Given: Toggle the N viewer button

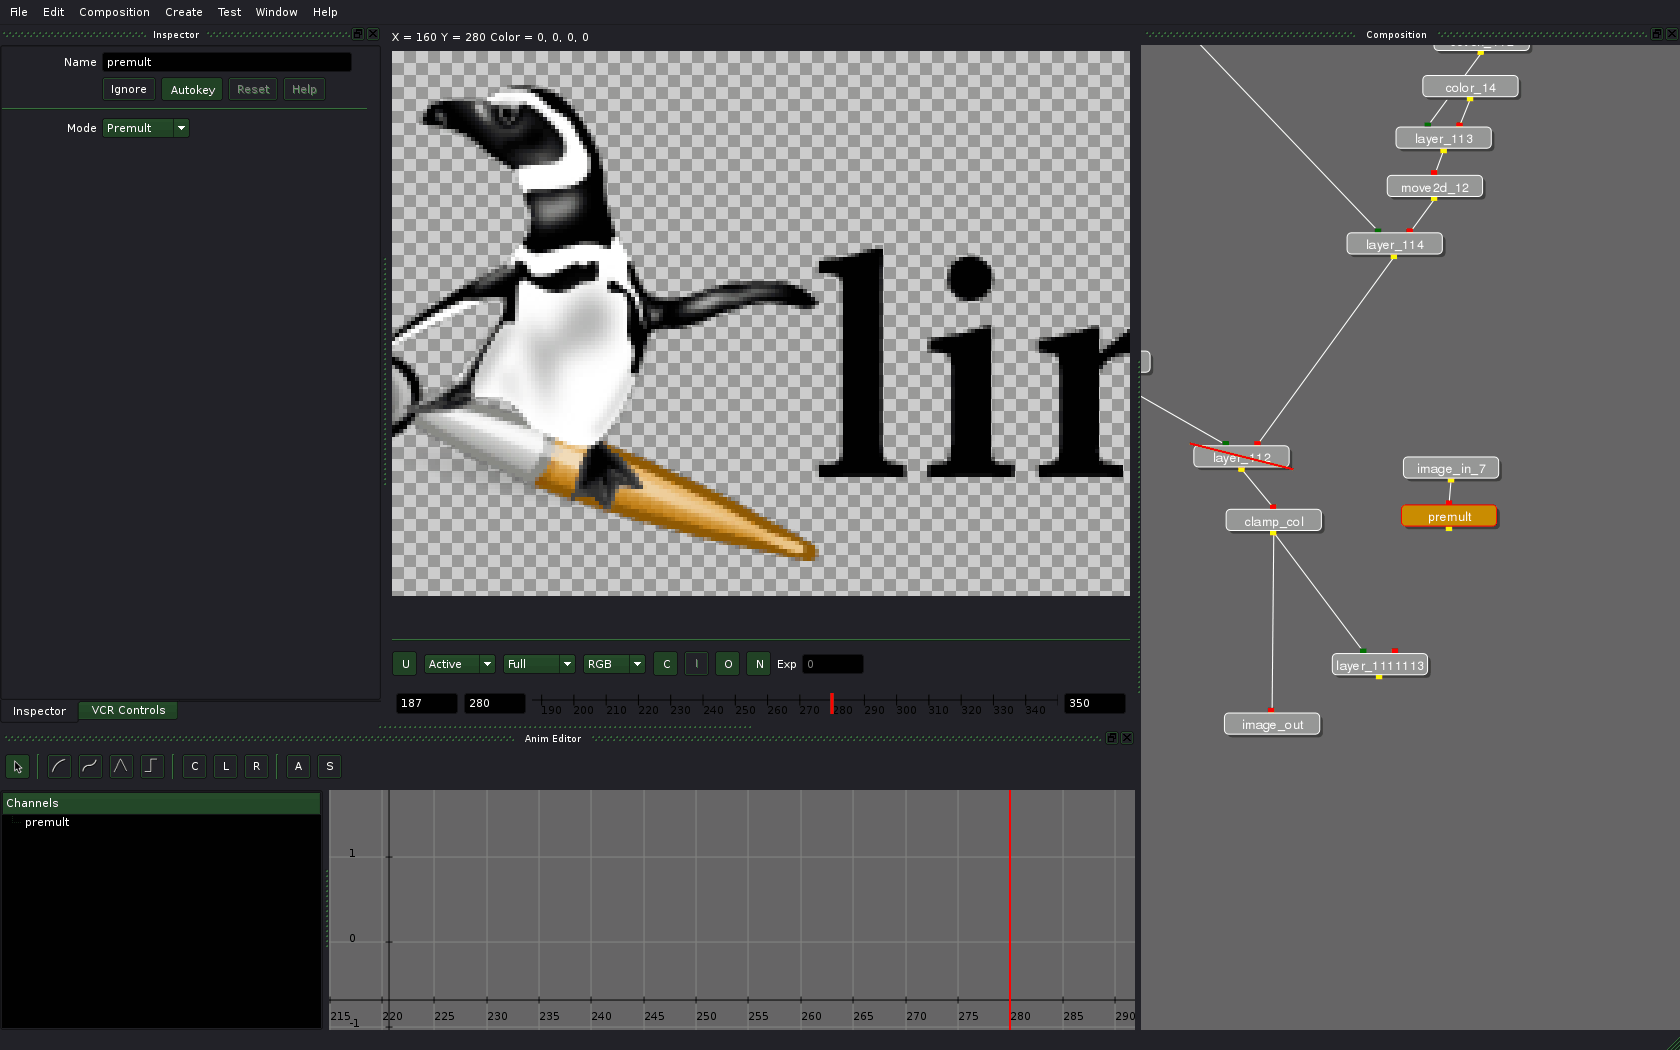Looking at the screenshot, I should [759, 664].
